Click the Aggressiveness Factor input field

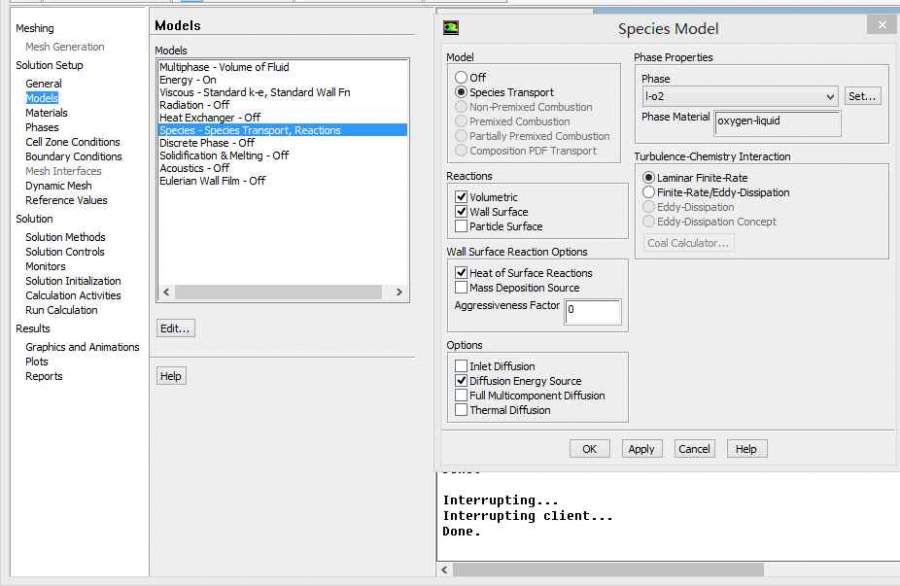tap(592, 311)
